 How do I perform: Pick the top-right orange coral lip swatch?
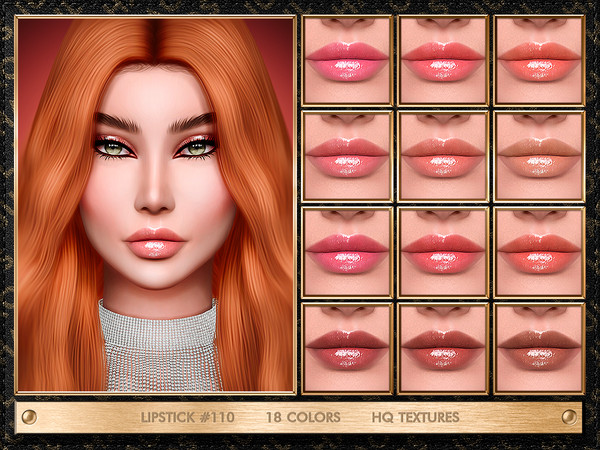539,60
